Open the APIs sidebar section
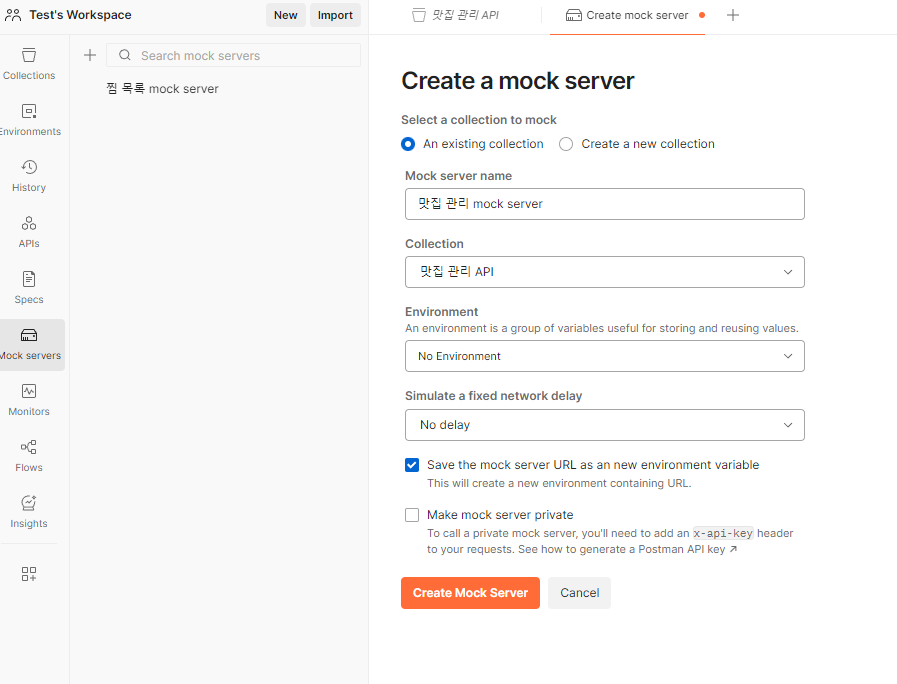897x684 pixels. coord(29,232)
